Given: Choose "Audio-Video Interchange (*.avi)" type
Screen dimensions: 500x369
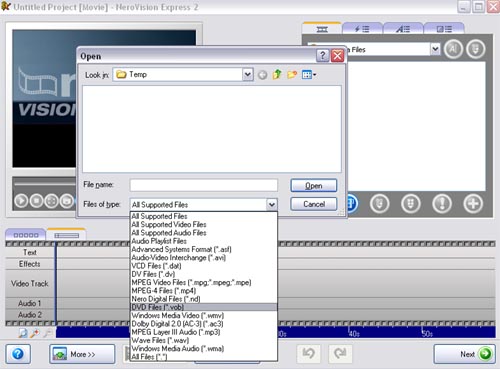Looking at the screenshot, I should (x=204, y=258).
